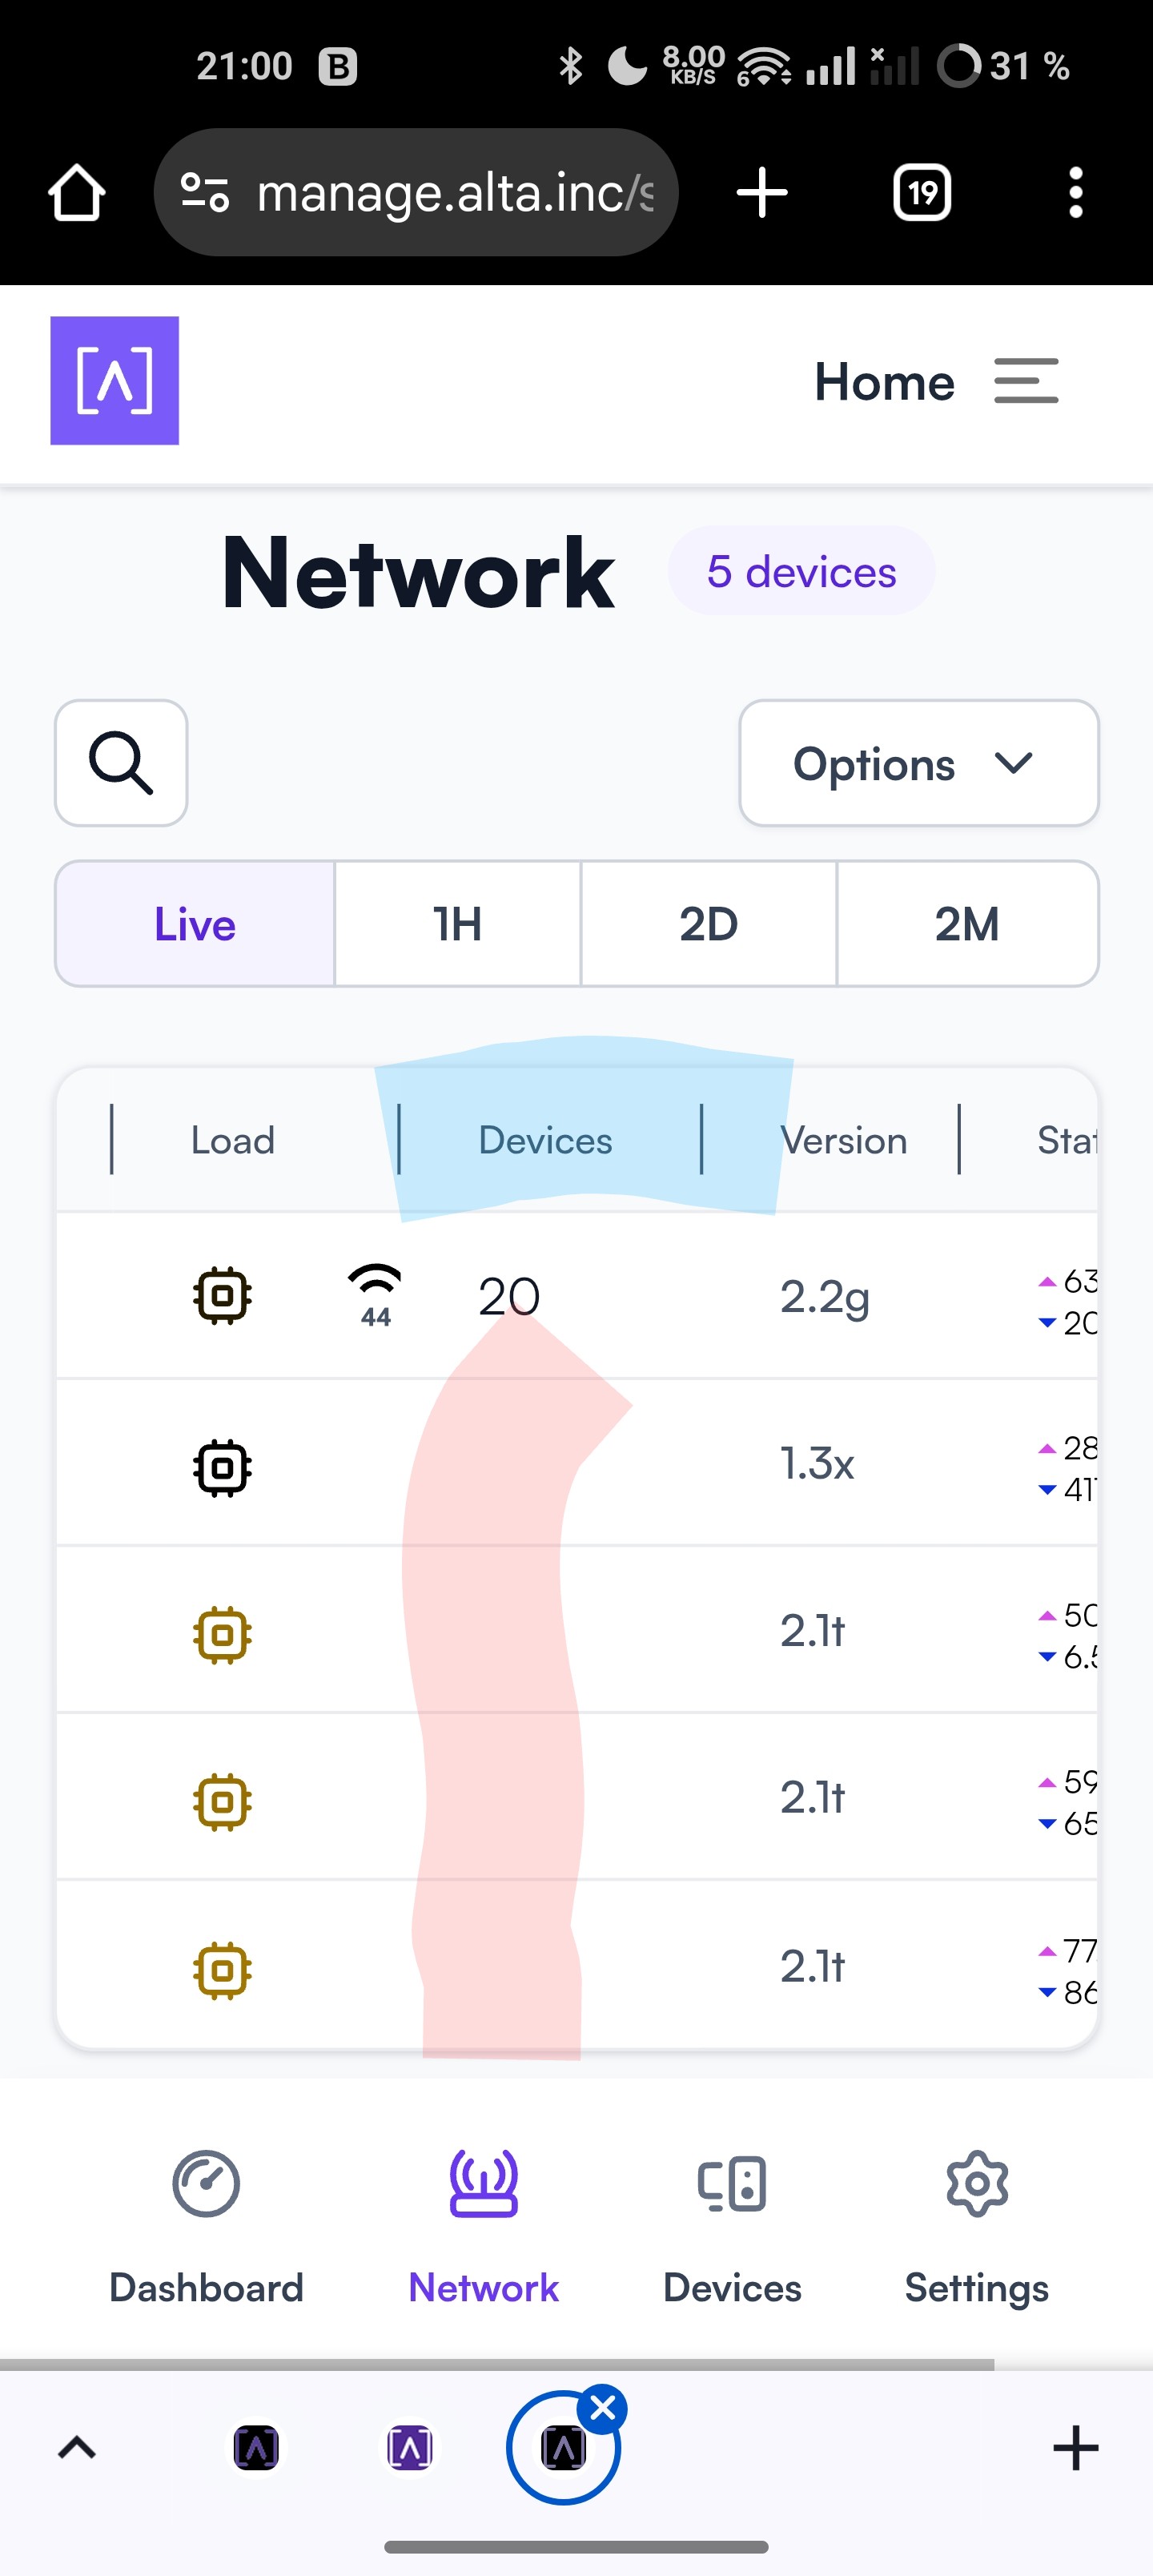Click the search magnifier button
Image resolution: width=1153 pixels, height=2576 pixels.
pyautogui.click(x=121, y=763)
